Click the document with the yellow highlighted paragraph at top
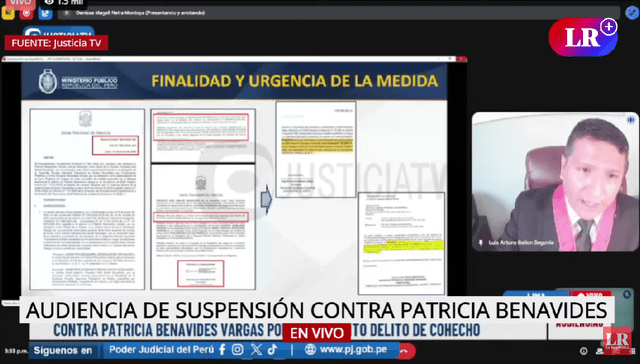Image resolution: width=640 pixels, height=364 pixels. tap(316, 149)
